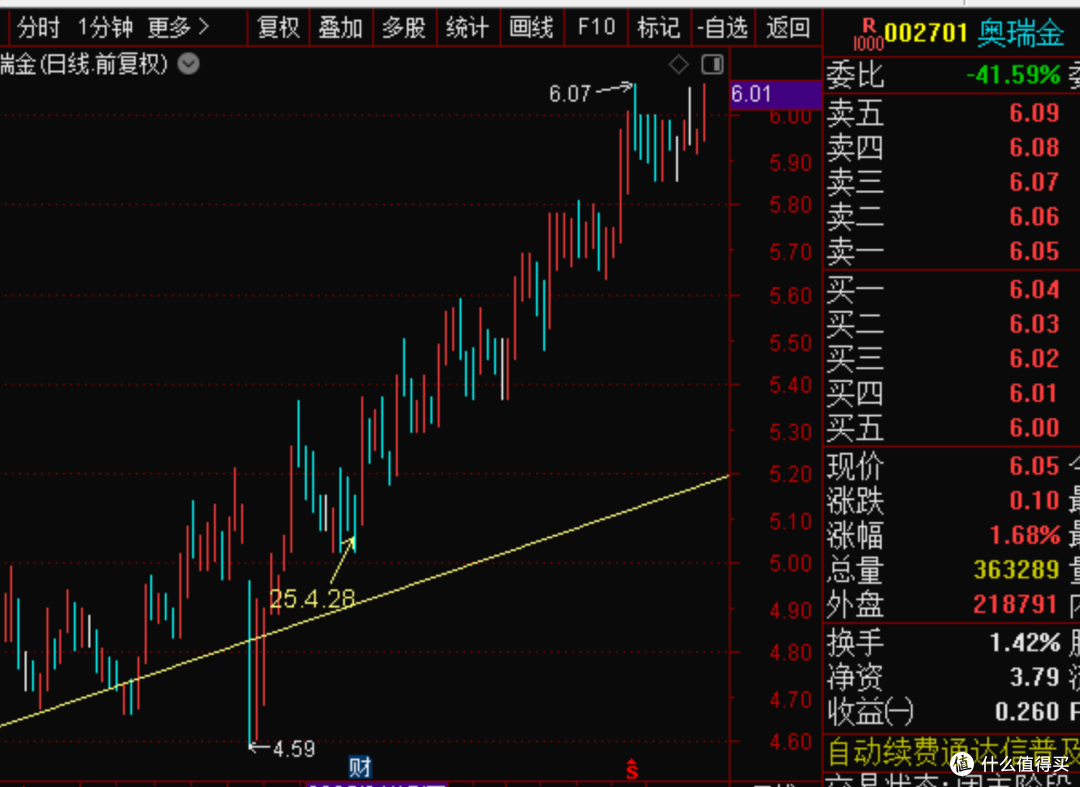This screenshot has width=1080, height=787.
Task: Click the 现价 value 6.05
Action: click(x=1034, y=466)
